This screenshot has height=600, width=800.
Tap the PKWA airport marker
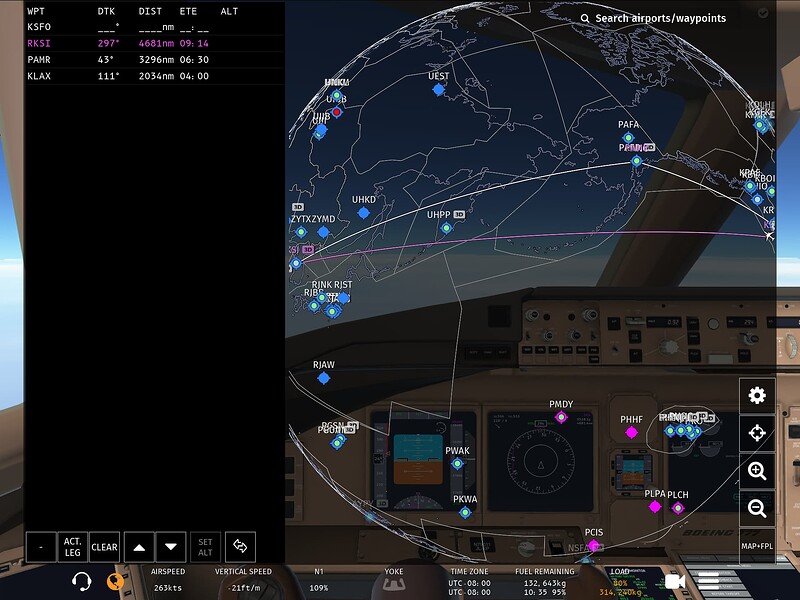[465, 512]
